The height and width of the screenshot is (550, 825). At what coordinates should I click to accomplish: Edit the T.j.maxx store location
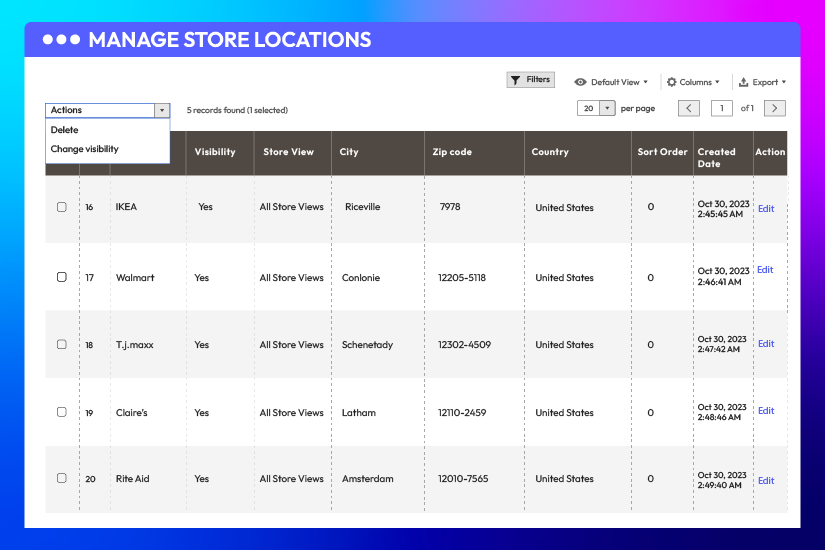tap(766, 344)
